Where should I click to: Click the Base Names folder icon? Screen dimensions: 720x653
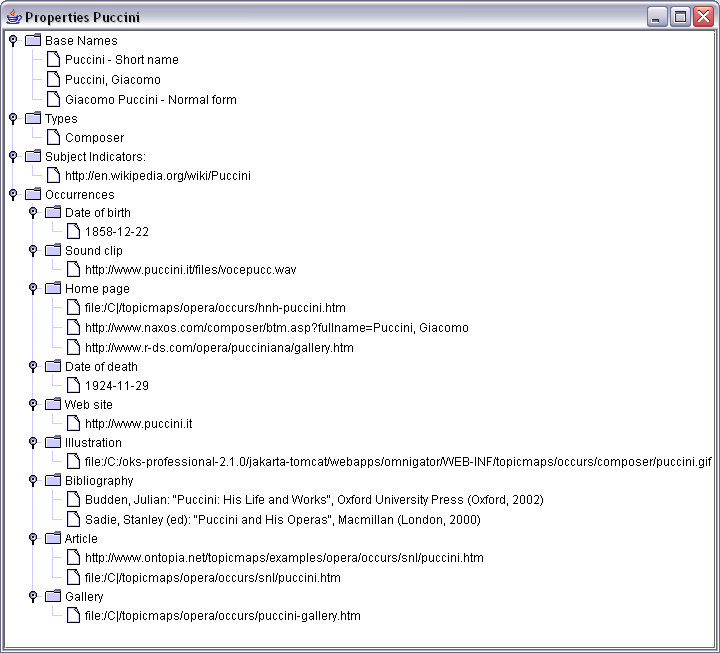click(x=33, y=41)
